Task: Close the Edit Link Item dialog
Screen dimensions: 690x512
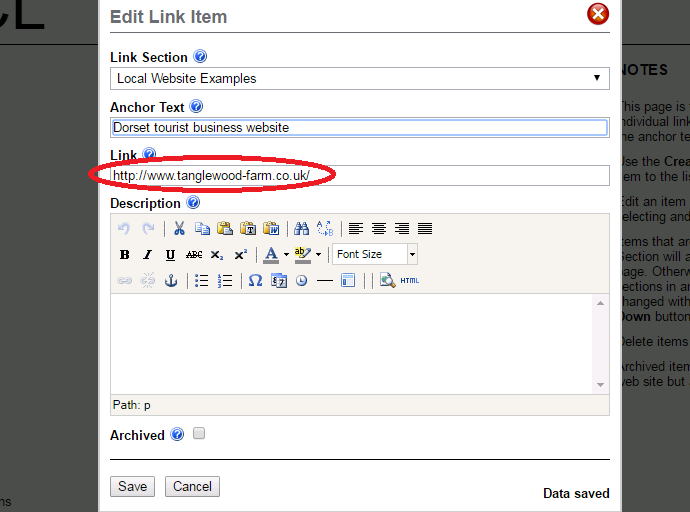Action: (598, 14)
